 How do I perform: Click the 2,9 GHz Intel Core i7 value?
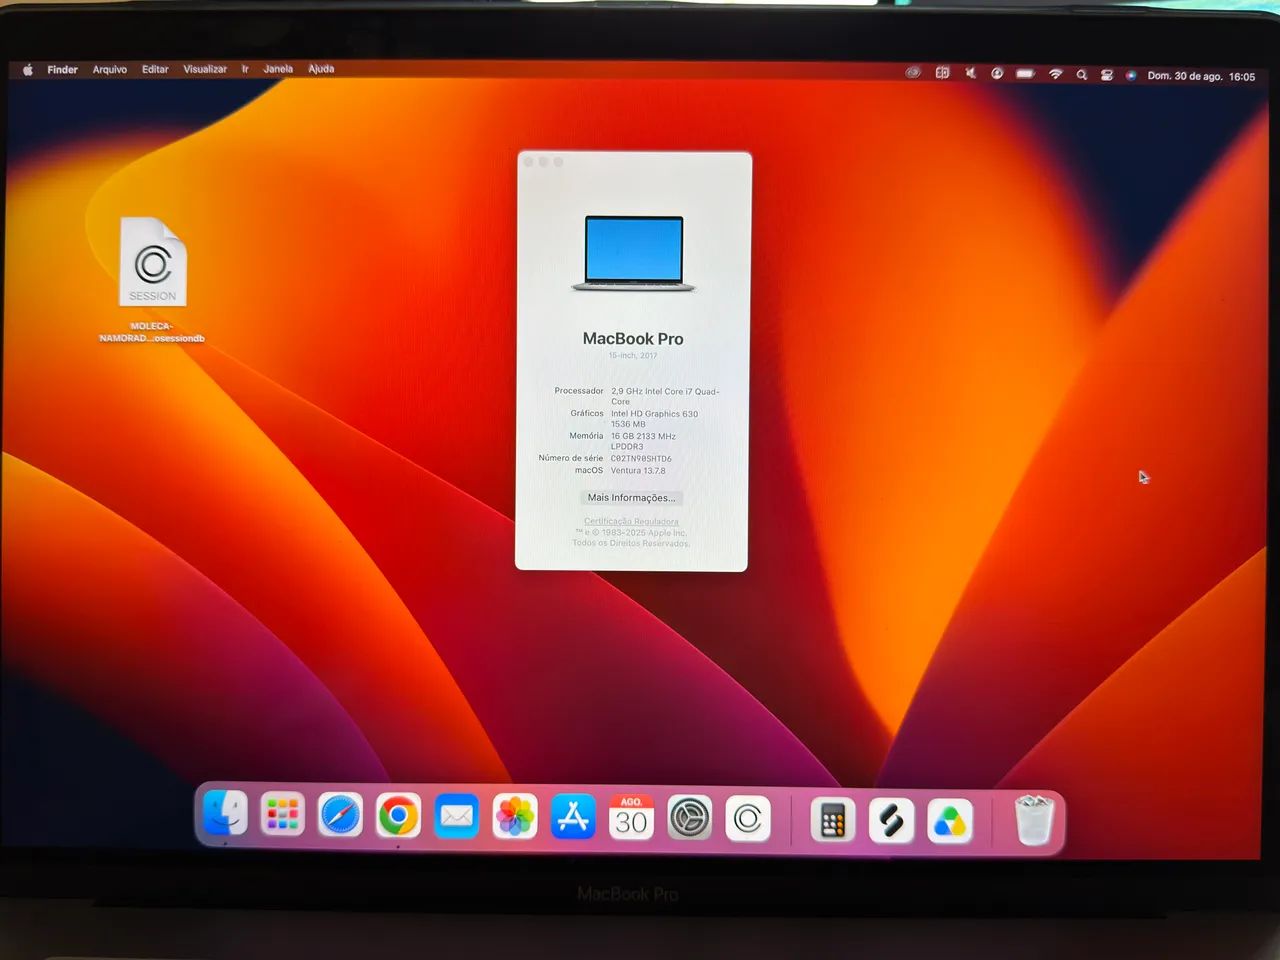(665, 396)
